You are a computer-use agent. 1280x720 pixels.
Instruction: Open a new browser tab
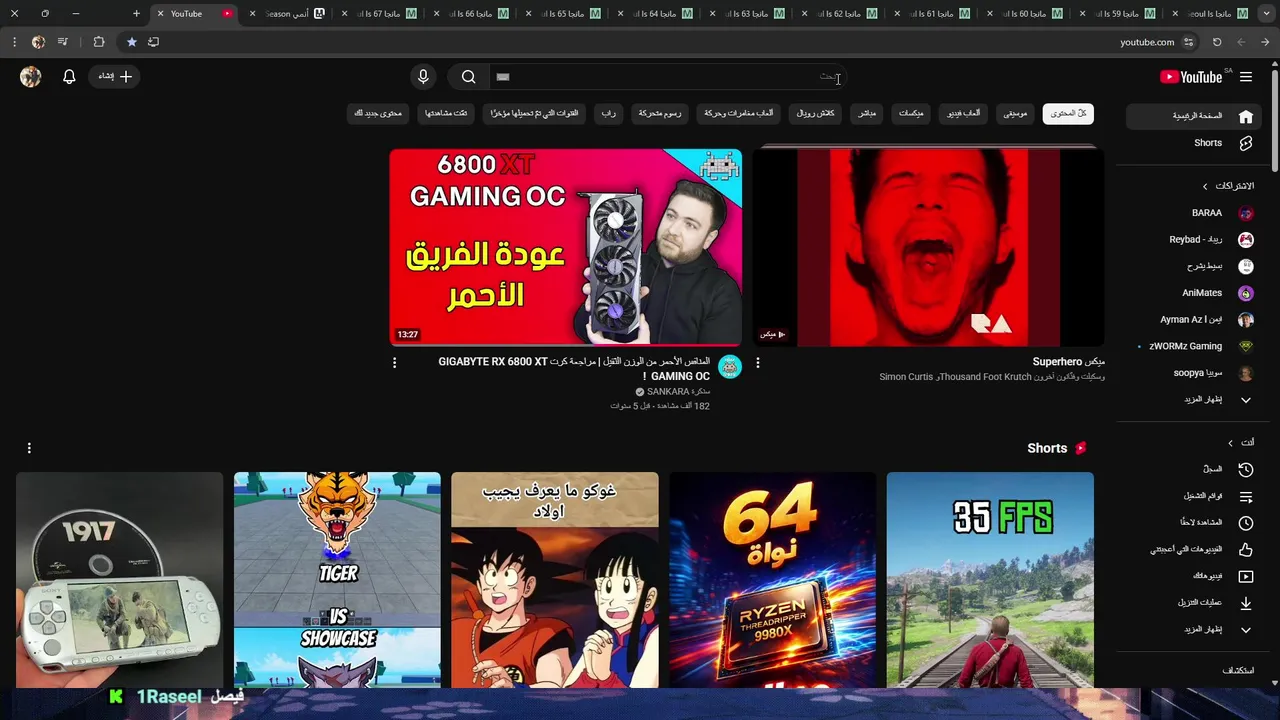point(137,14)
